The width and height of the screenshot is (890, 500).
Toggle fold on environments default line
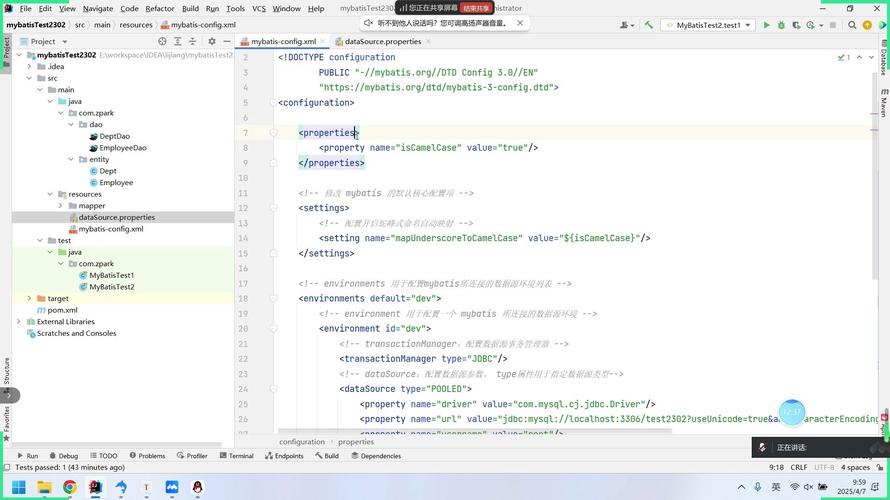click(273, 298)
